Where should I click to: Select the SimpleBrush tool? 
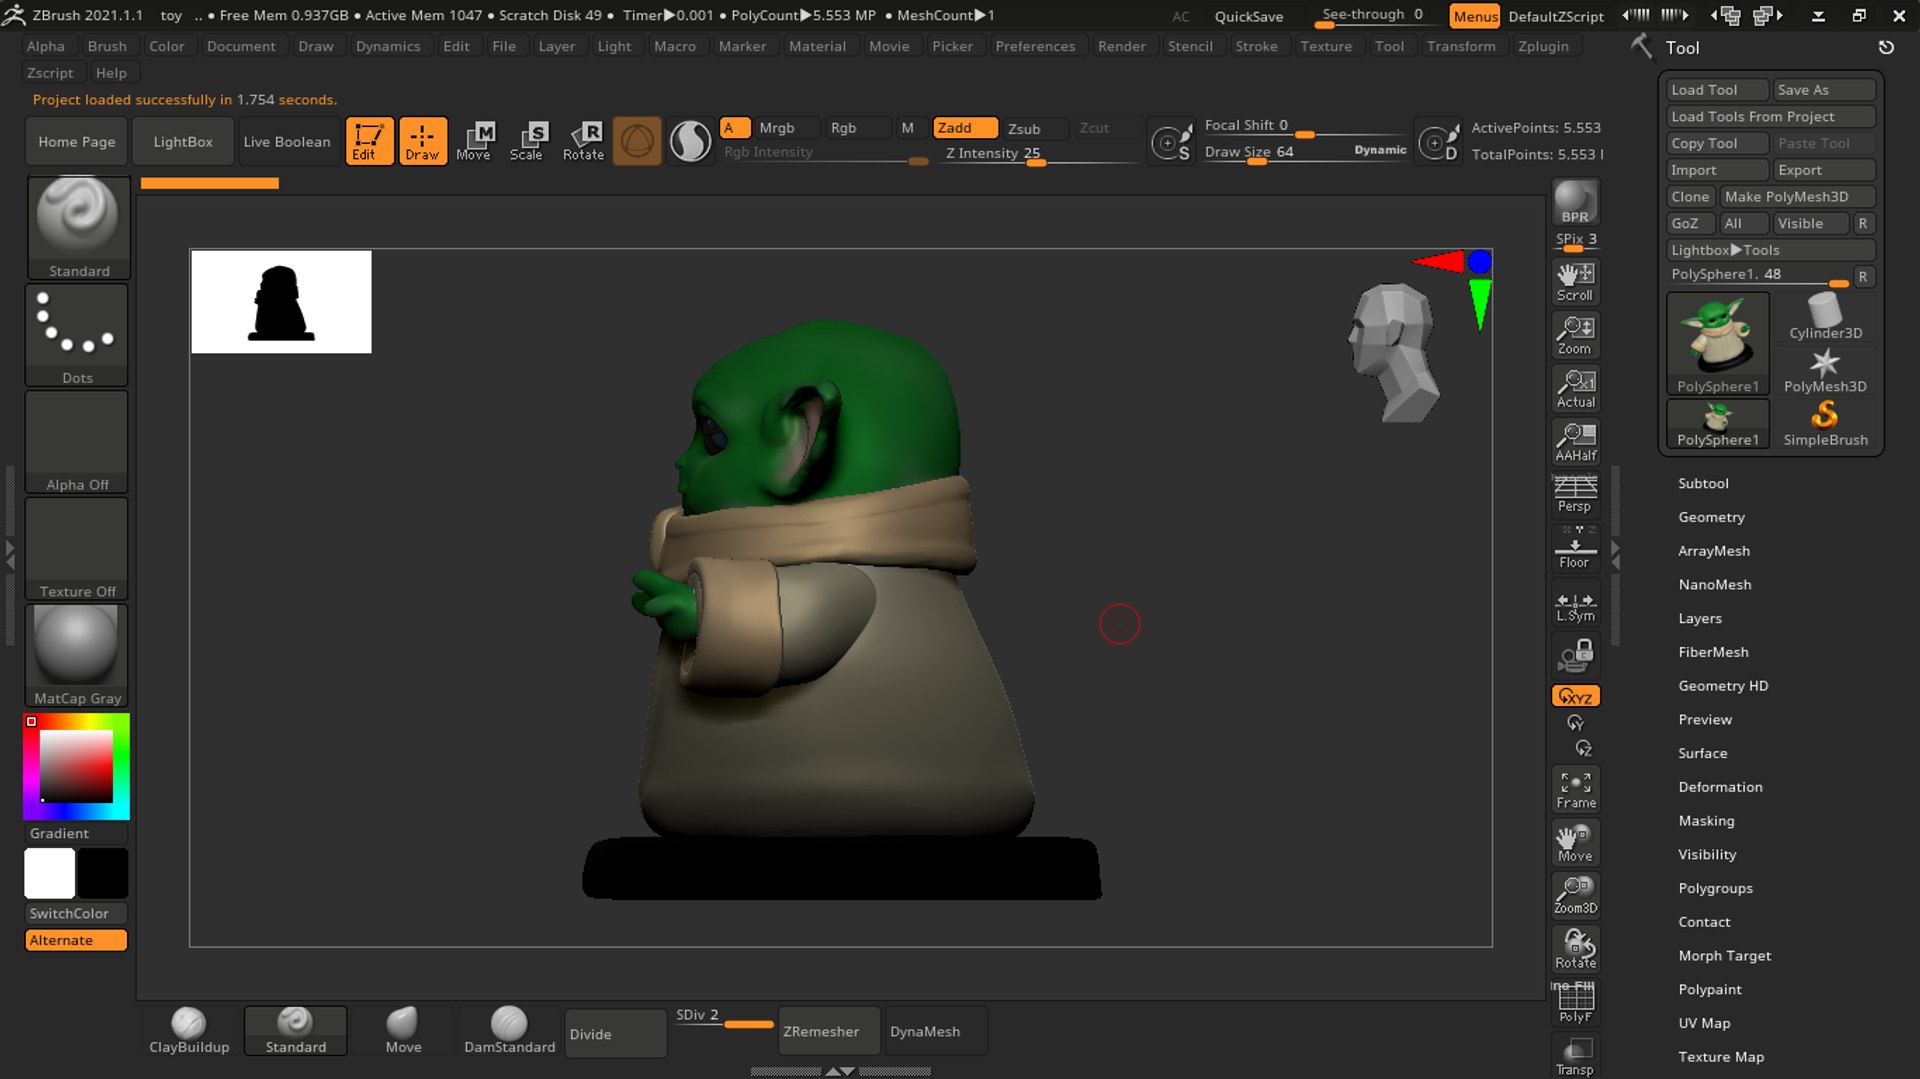point(1825,424)
